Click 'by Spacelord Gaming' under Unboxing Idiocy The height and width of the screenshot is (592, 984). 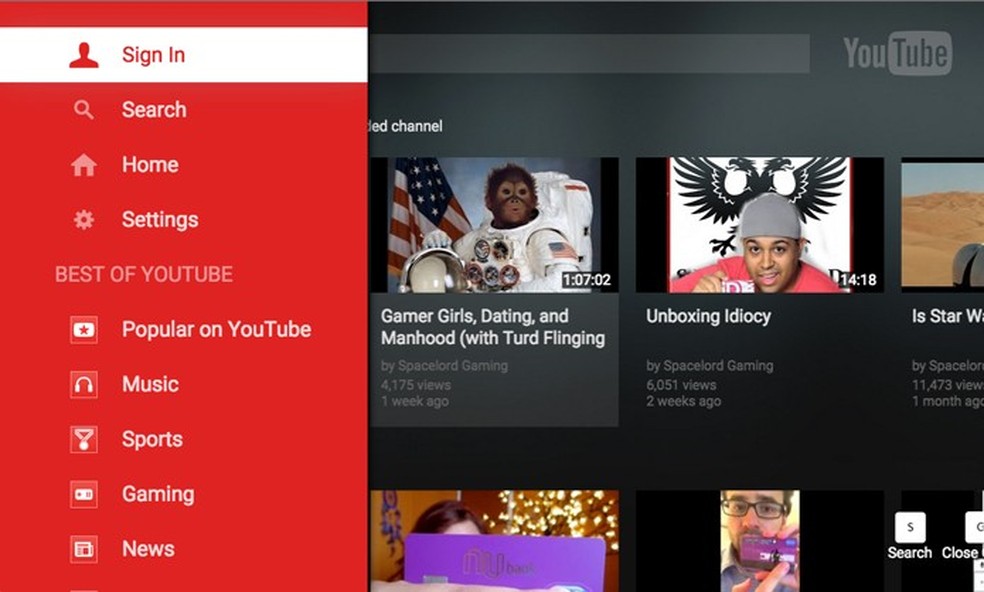click(x=710, y=365)
